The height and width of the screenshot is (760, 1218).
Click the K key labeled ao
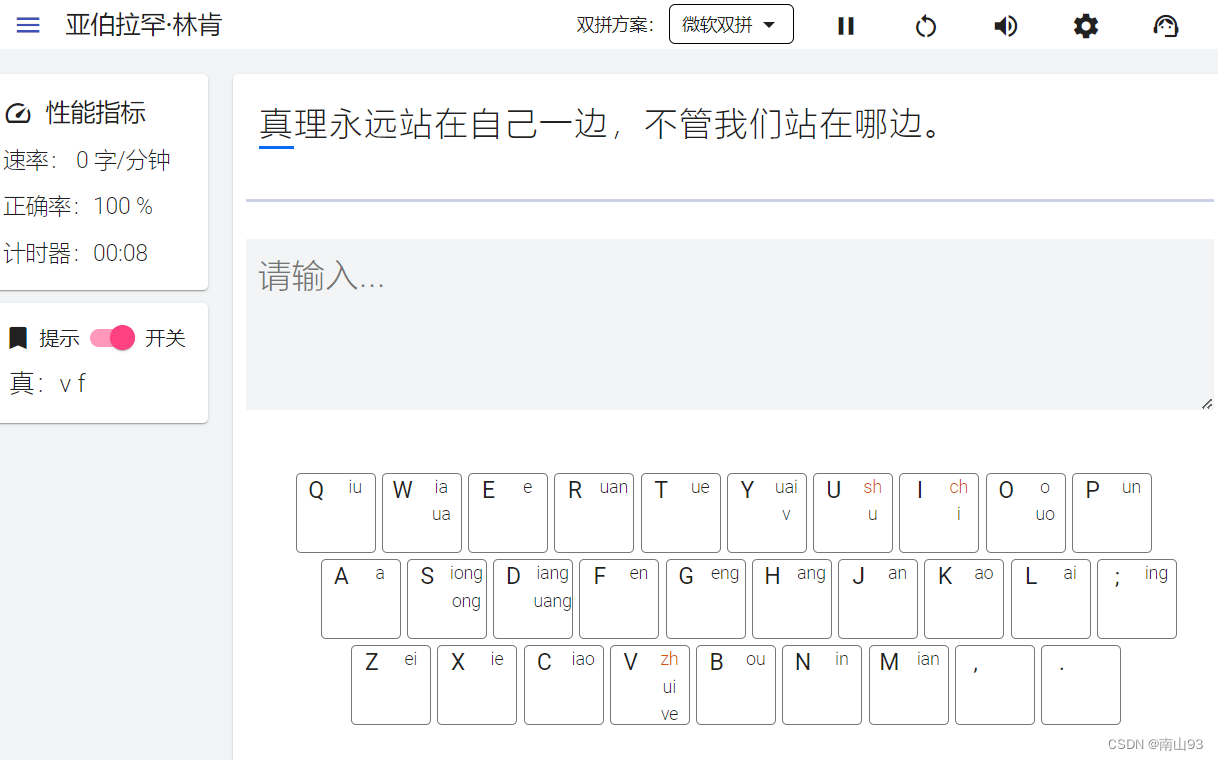pos(964,599)
